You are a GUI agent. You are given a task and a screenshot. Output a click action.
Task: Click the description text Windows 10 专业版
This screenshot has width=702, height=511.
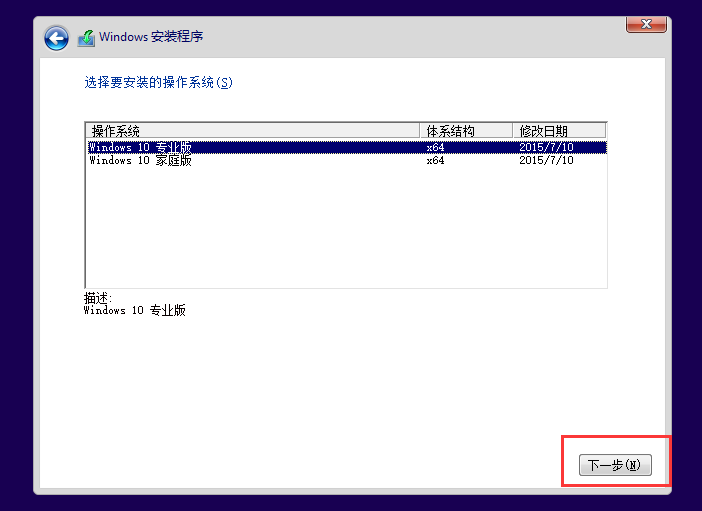click(x=134, y=310)
